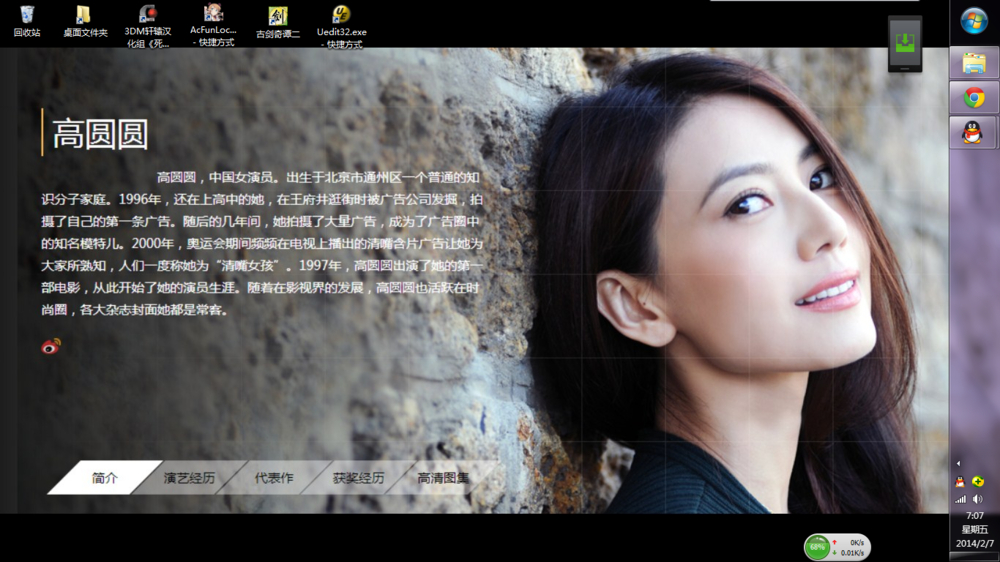1000x562 pixels.
Task: Click the 68% green memory ball
Action: (817, 547)
